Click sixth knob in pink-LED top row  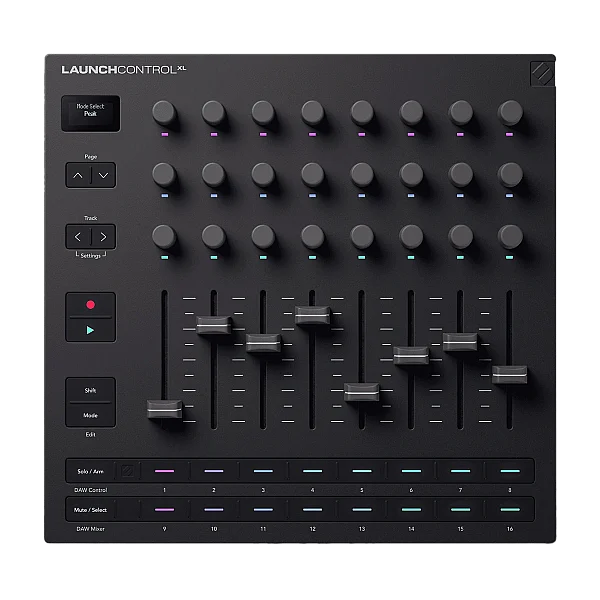tap(411, 113)
